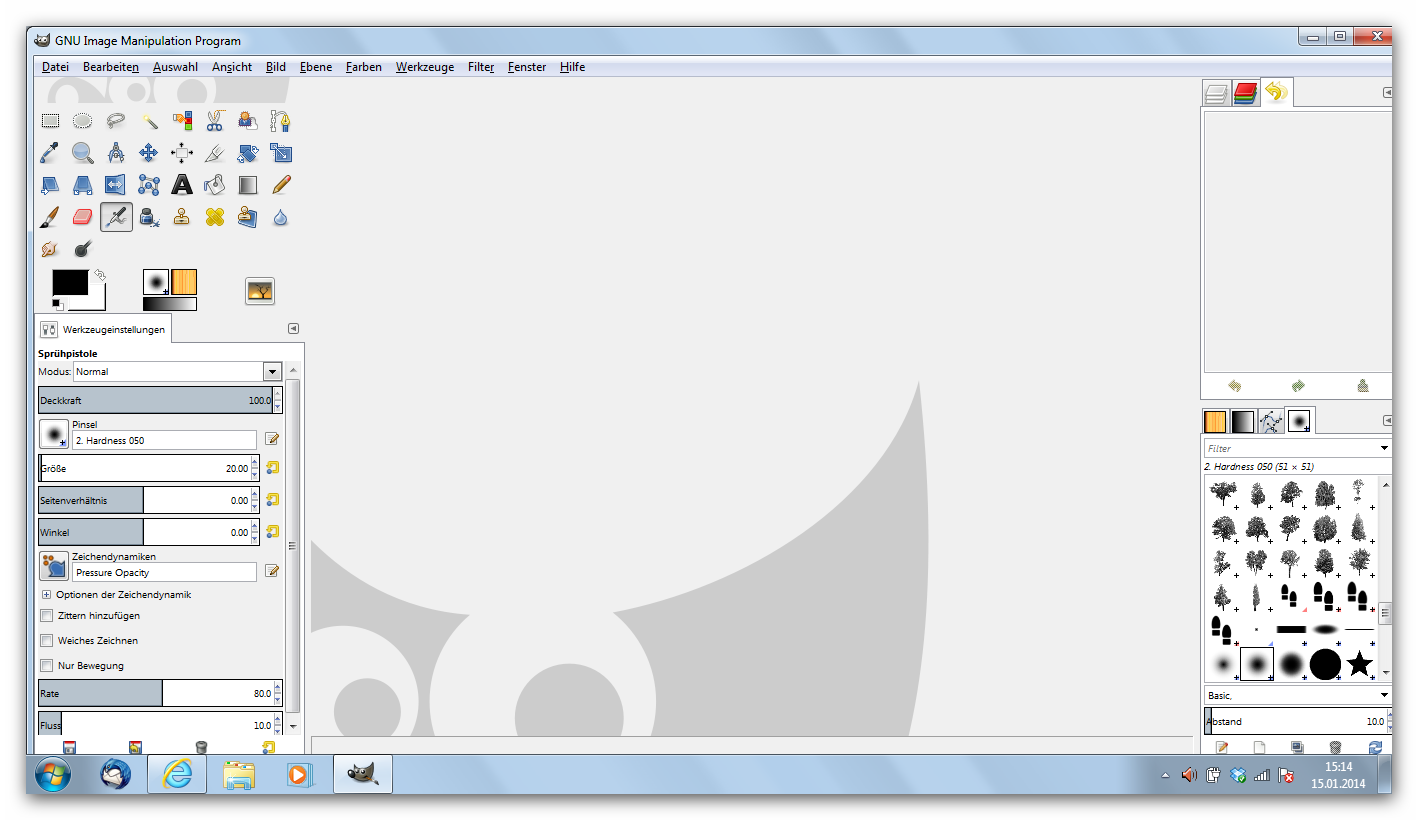Click the Zeichendynamiken icon button

pyautogui.click(x=53, y=566)
